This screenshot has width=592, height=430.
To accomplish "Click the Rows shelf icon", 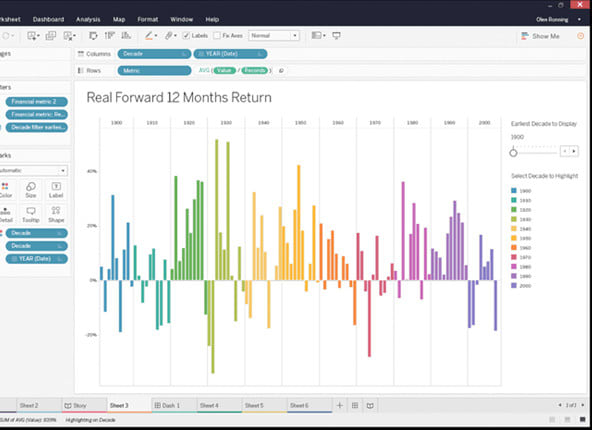I will (x=80, y=71).
